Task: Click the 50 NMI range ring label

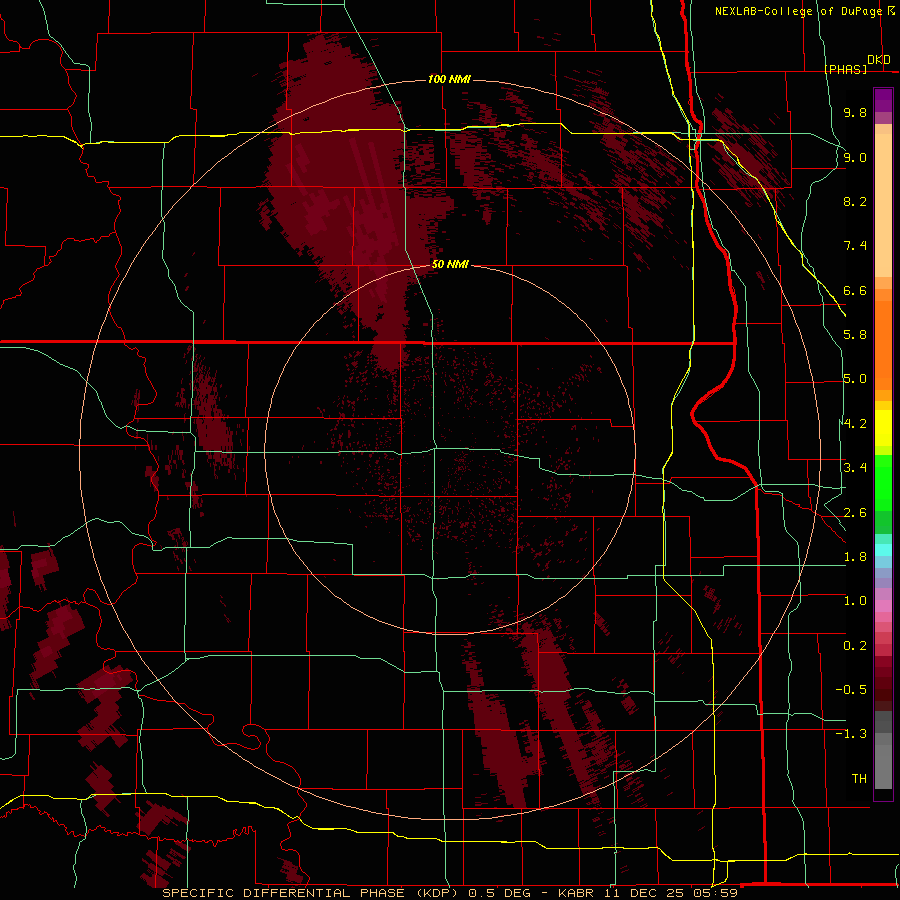Action: [450, 265]
